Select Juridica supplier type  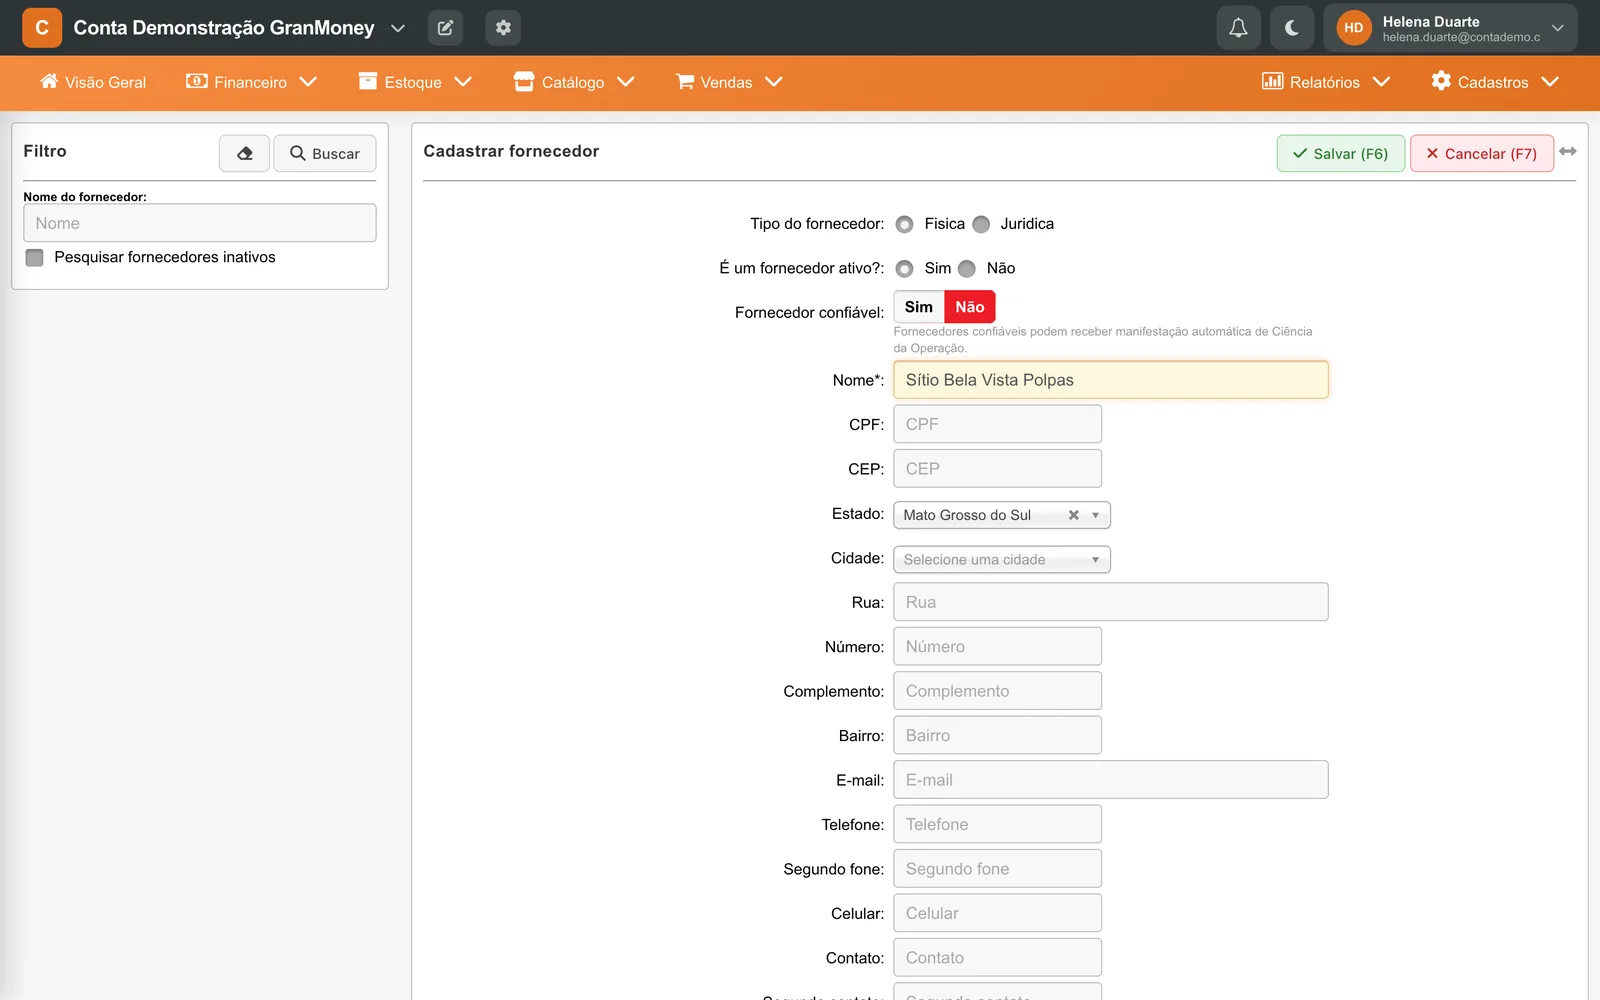[981, 224]
